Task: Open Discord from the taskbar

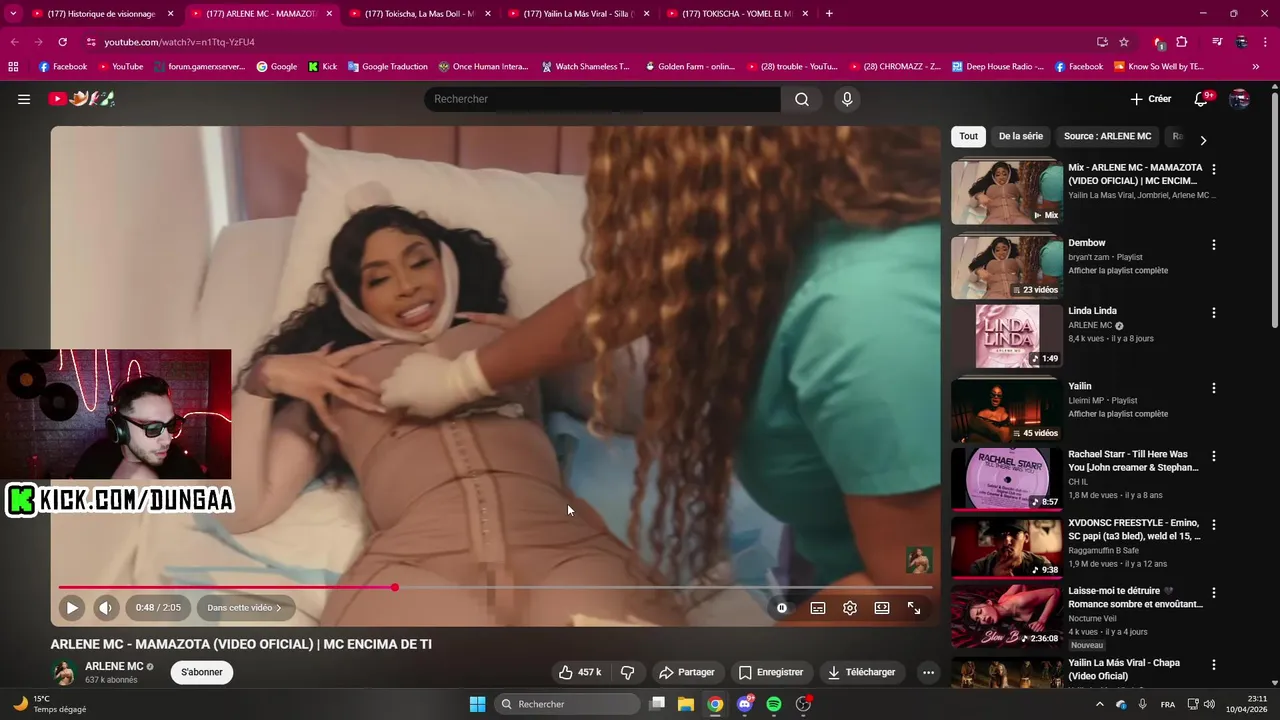Action: pyautogui.click(x=745, y=704)
